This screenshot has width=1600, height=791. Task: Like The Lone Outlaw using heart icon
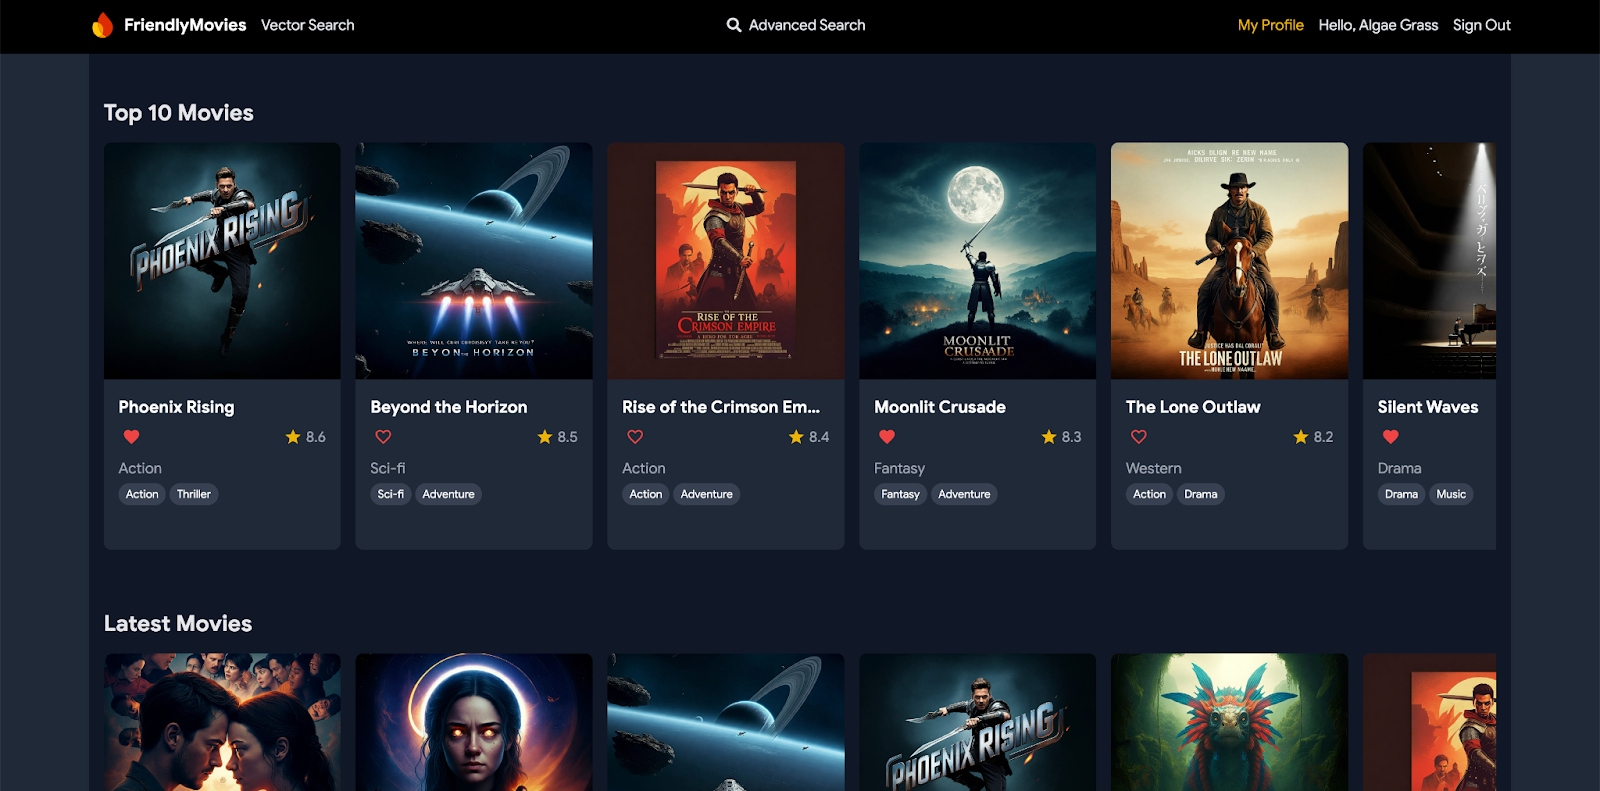1139,437
